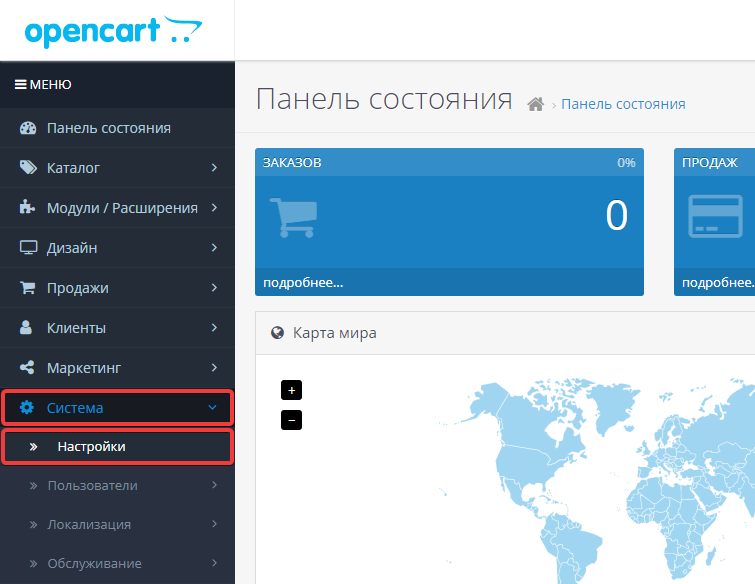The height and width of the screenshot is (584, 755).
Task: Click the Design monitor icon
Action: coord(28,248)
